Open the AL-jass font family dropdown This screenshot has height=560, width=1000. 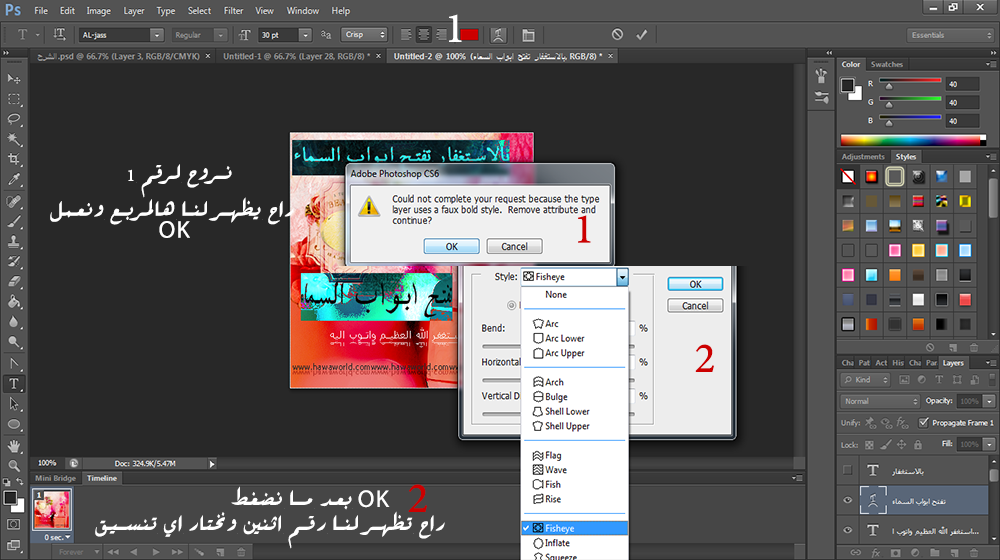pos(157,34)
